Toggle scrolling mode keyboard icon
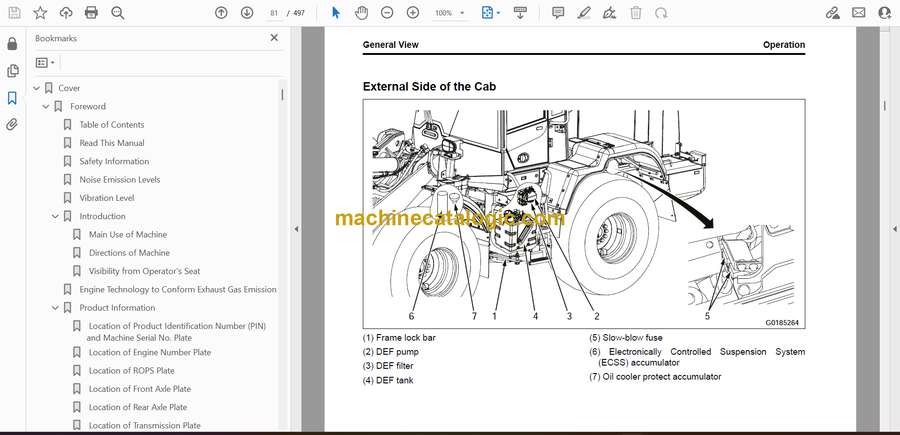 click(x=520, y=13)
